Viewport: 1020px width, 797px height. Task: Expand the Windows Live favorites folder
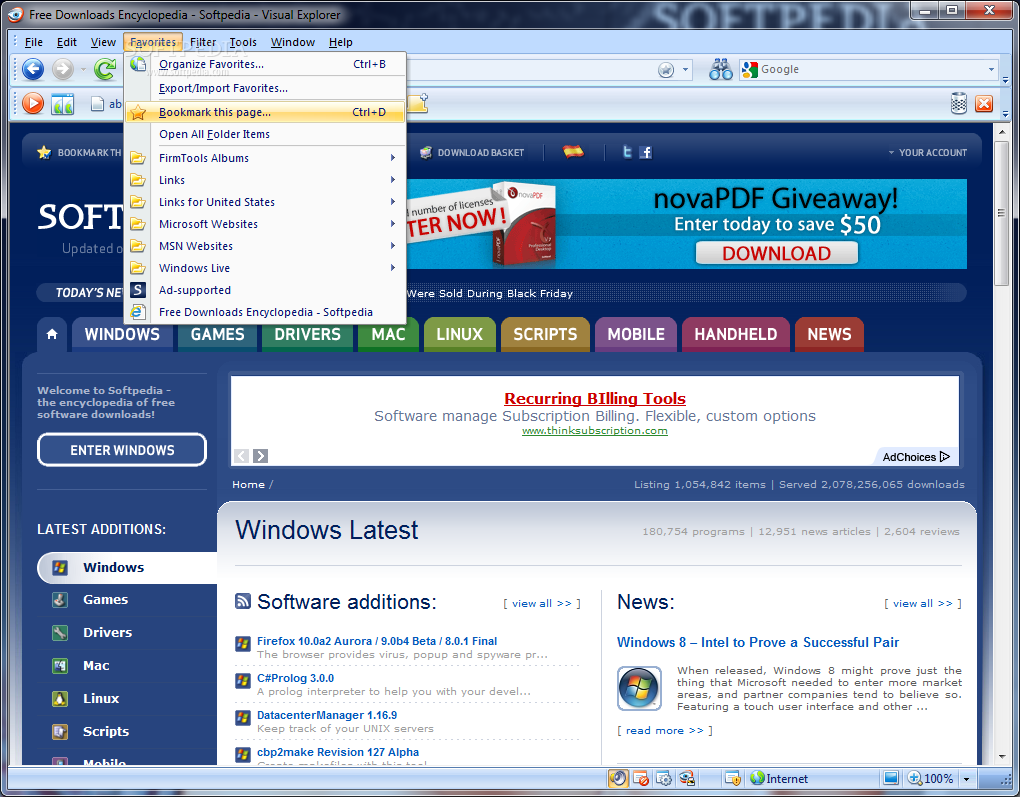point(265,268)
